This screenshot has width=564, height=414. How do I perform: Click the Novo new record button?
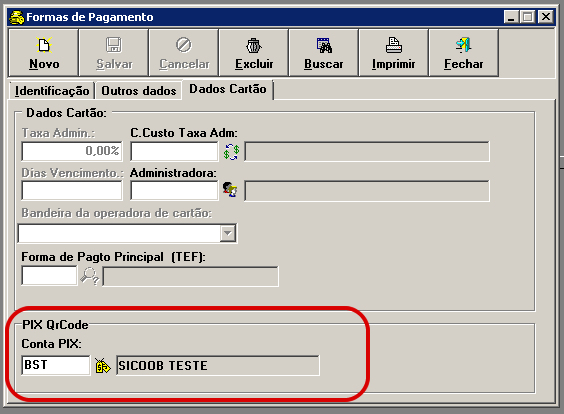[x=44, y=53]
